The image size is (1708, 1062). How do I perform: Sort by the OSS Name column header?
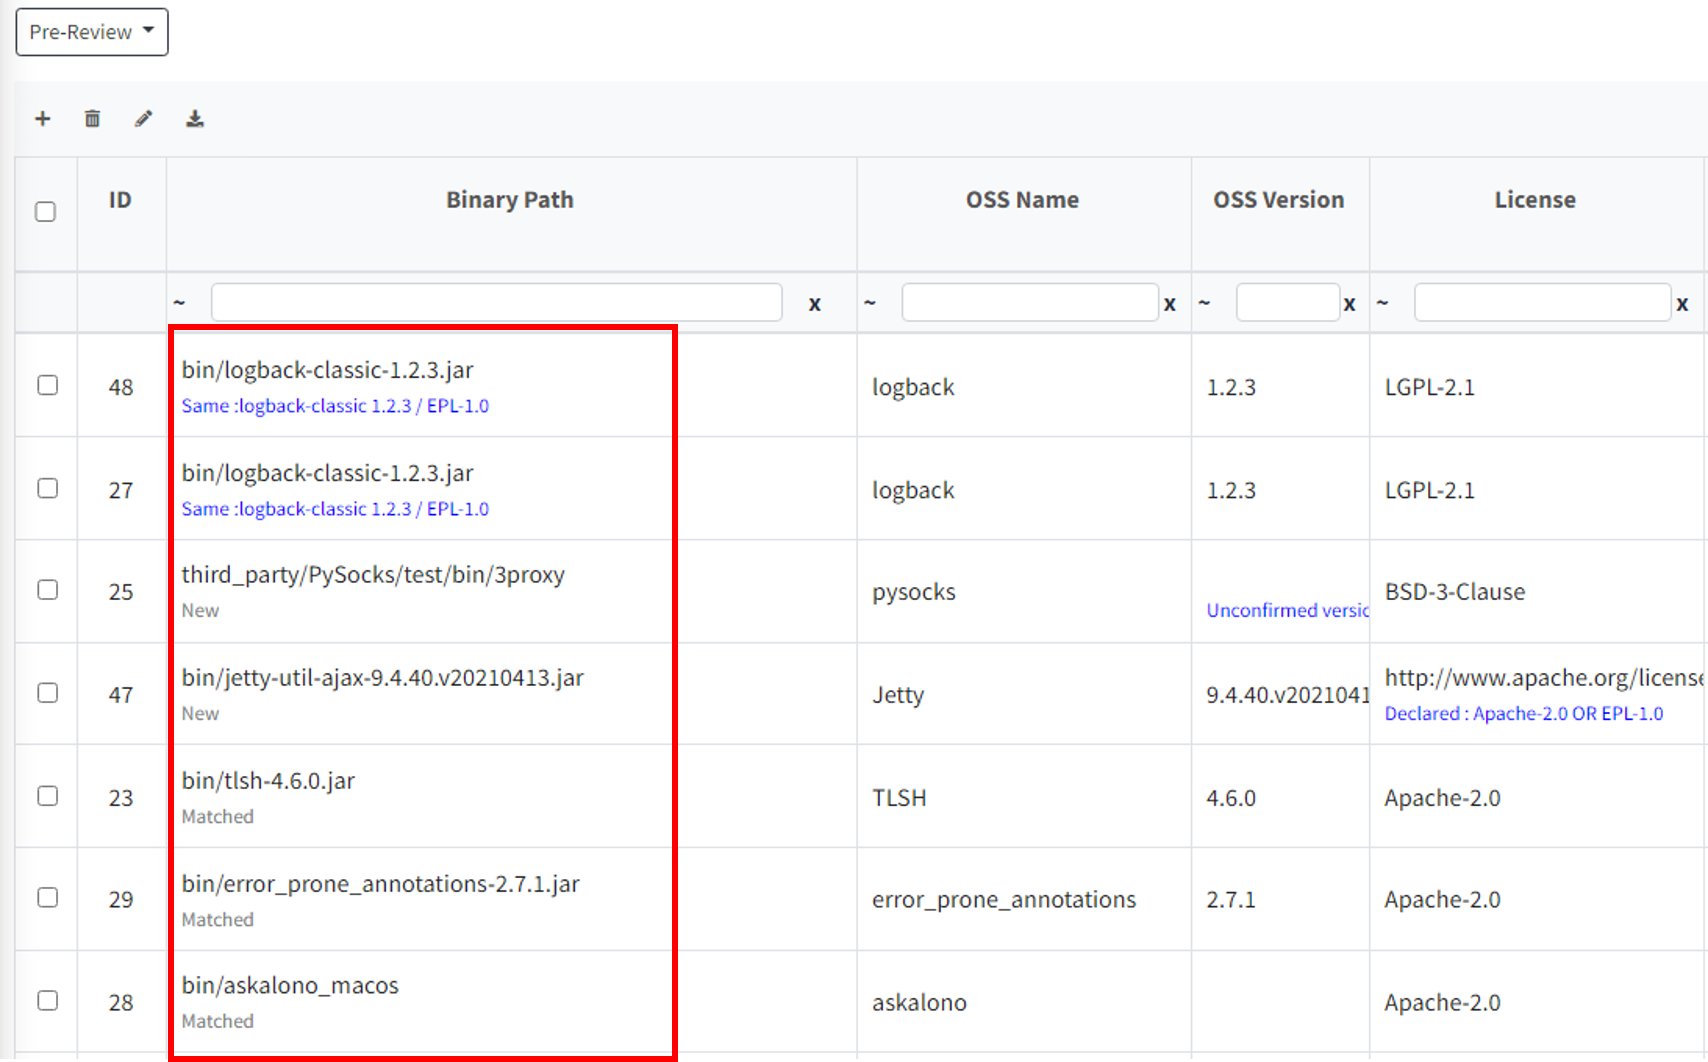click(x=1022, y=200)
